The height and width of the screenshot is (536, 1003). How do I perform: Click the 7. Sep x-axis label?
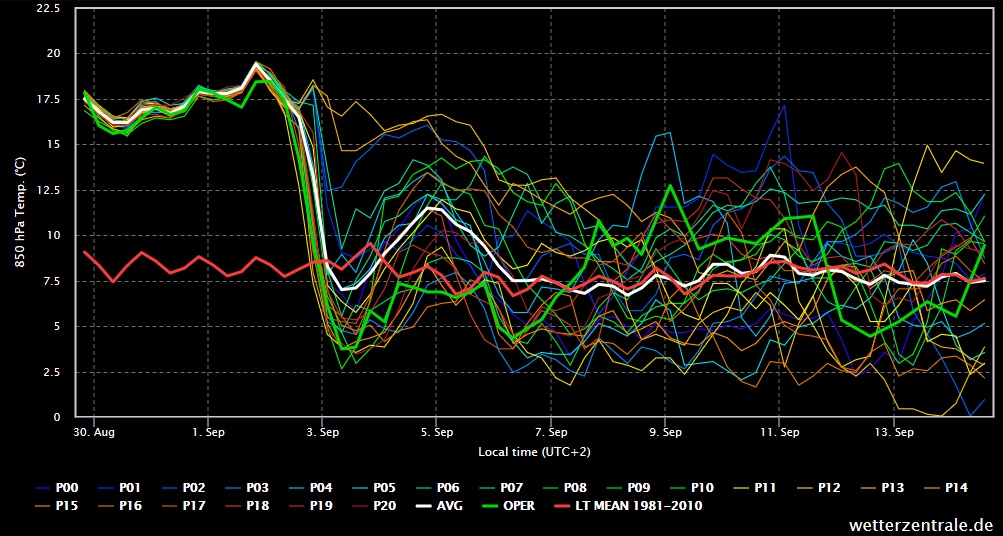[551, 432]
